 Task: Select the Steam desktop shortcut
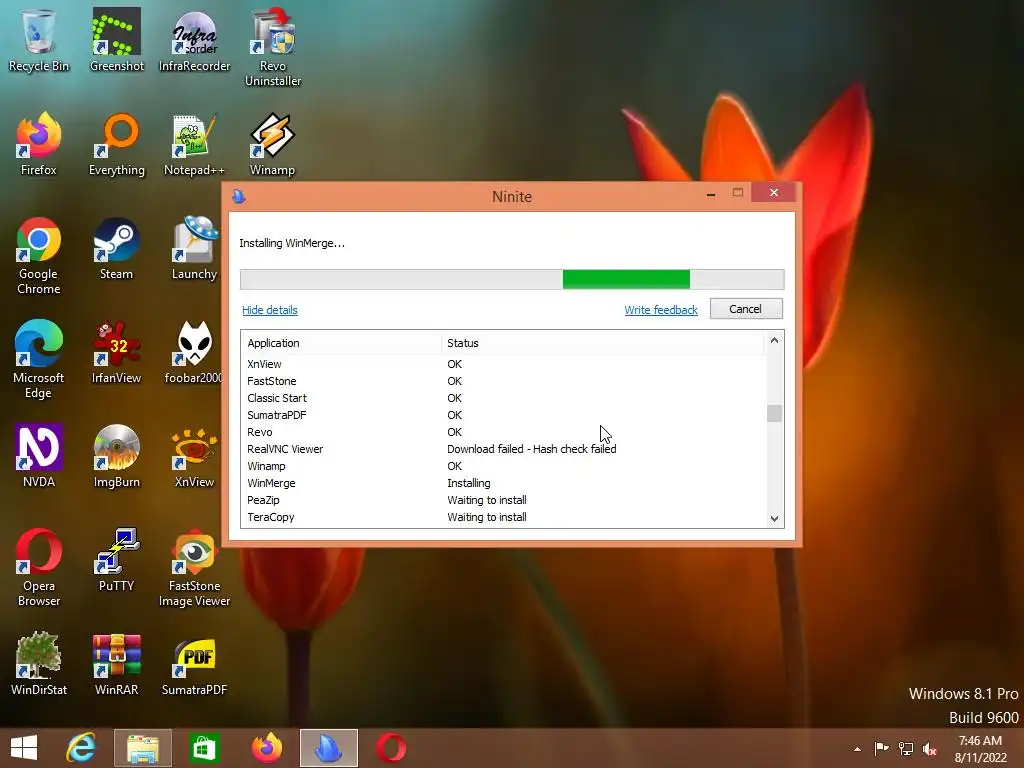tap(116, 248)
